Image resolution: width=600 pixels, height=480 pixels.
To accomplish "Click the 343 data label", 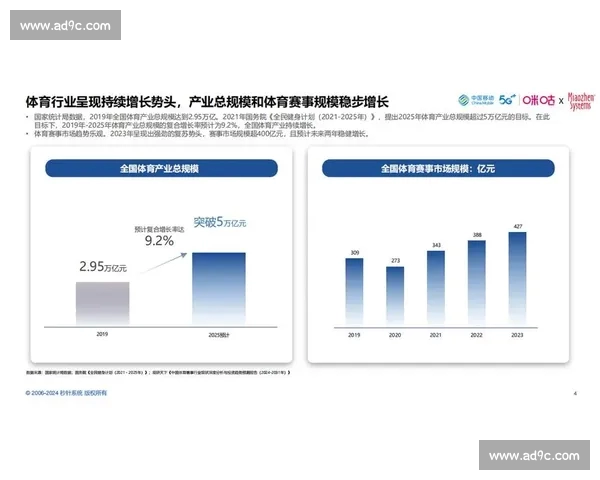I will 436,245.
